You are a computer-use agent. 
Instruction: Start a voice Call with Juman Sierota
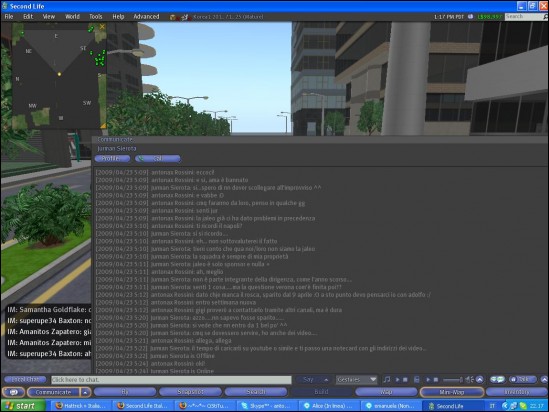tap(158, 159)
